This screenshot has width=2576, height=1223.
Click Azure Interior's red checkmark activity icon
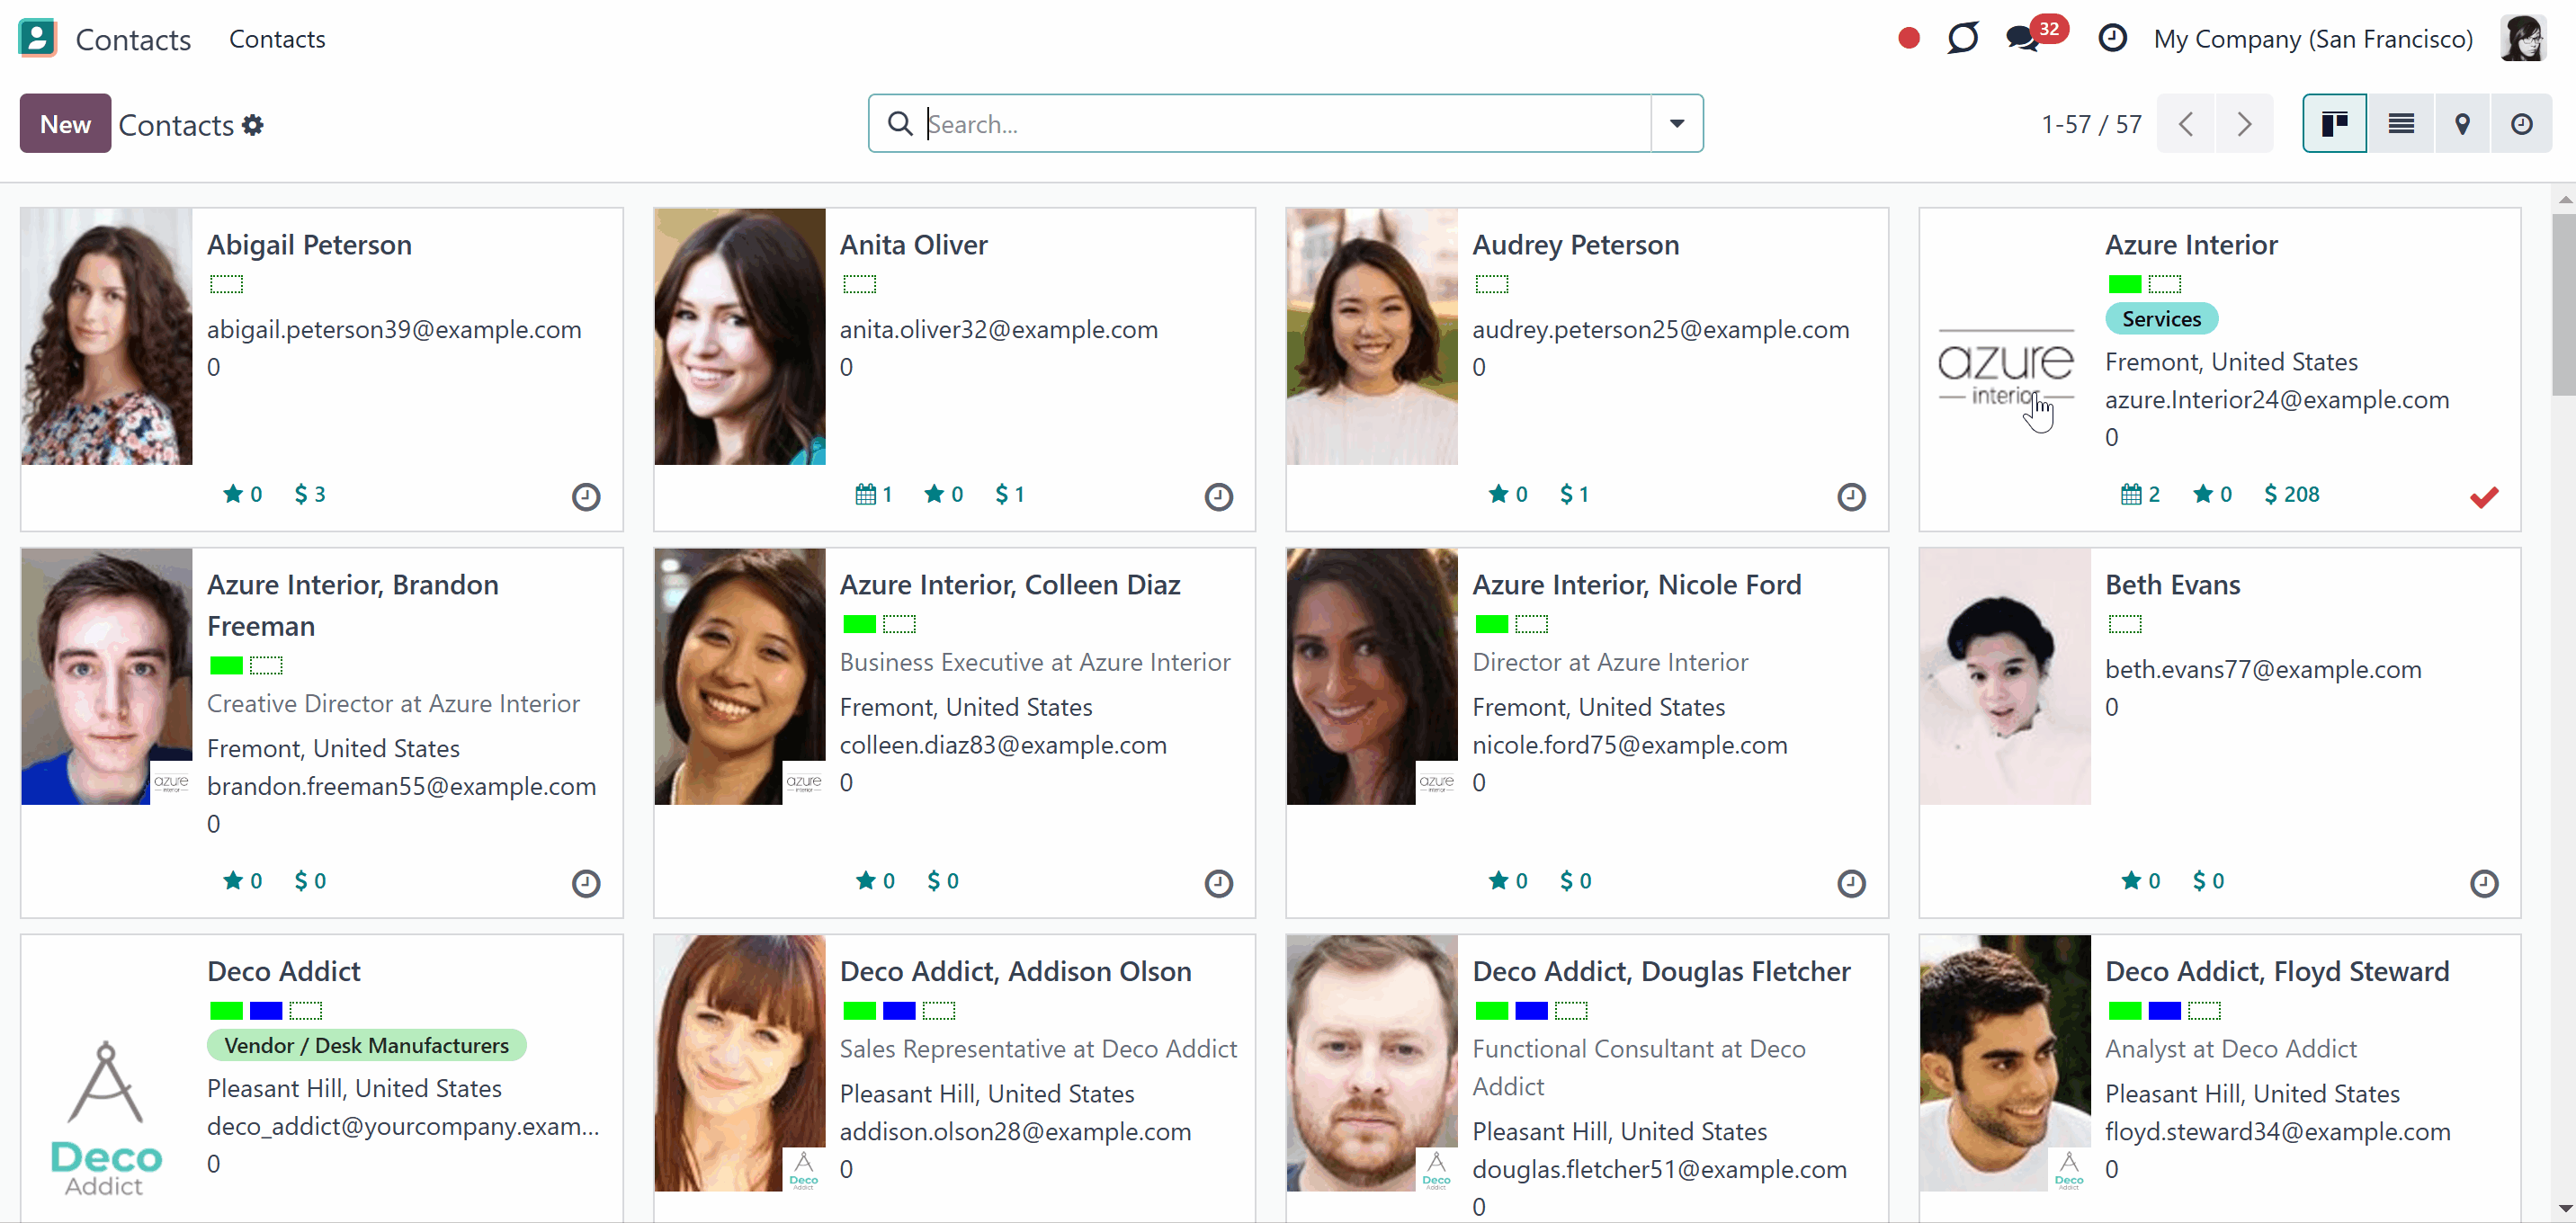pos(2484,496)
